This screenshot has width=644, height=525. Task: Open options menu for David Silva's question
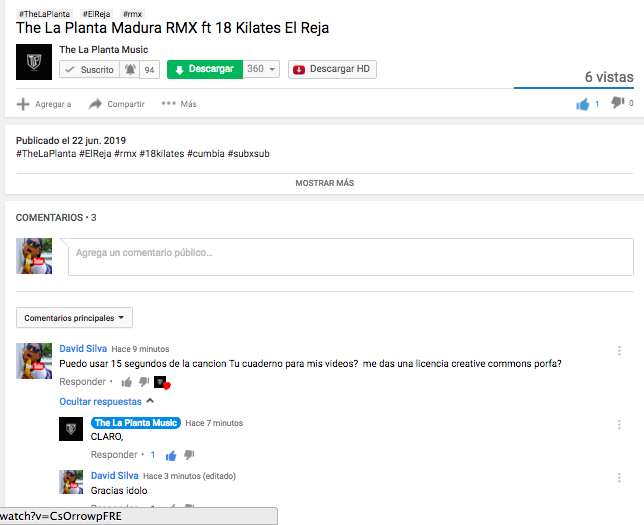tap(619, 350)
